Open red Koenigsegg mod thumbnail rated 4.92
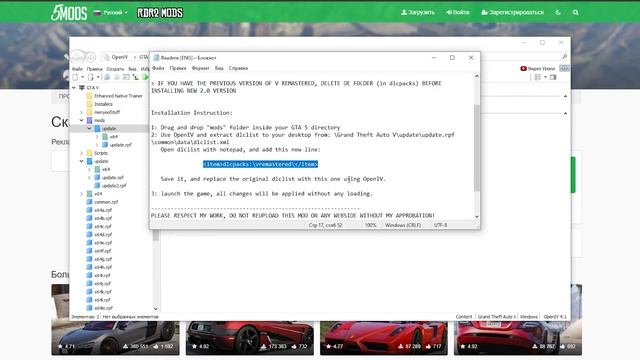The width and height of the screenshot is (640, 360). click(x=250, y=338)
